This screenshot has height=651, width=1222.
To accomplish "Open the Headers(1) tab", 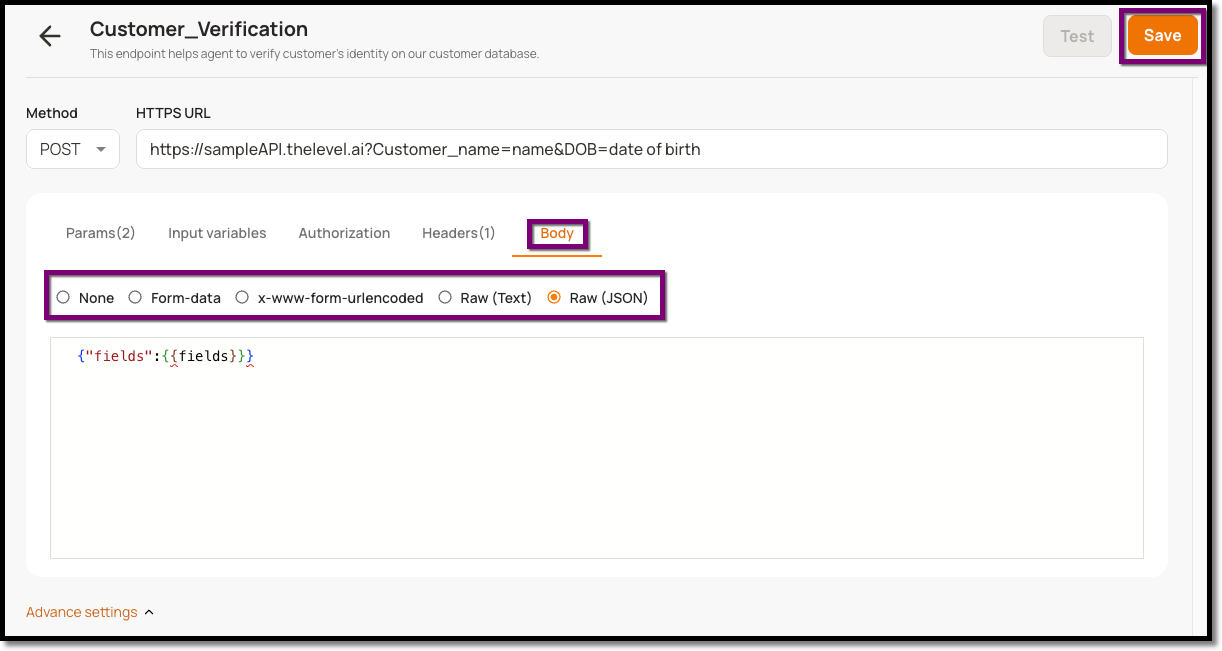I will click(x=459, y=233).
